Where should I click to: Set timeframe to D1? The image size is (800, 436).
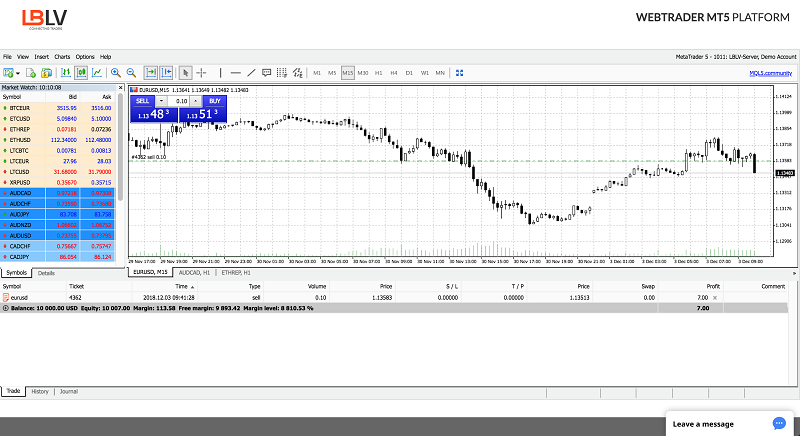point(409,73)
